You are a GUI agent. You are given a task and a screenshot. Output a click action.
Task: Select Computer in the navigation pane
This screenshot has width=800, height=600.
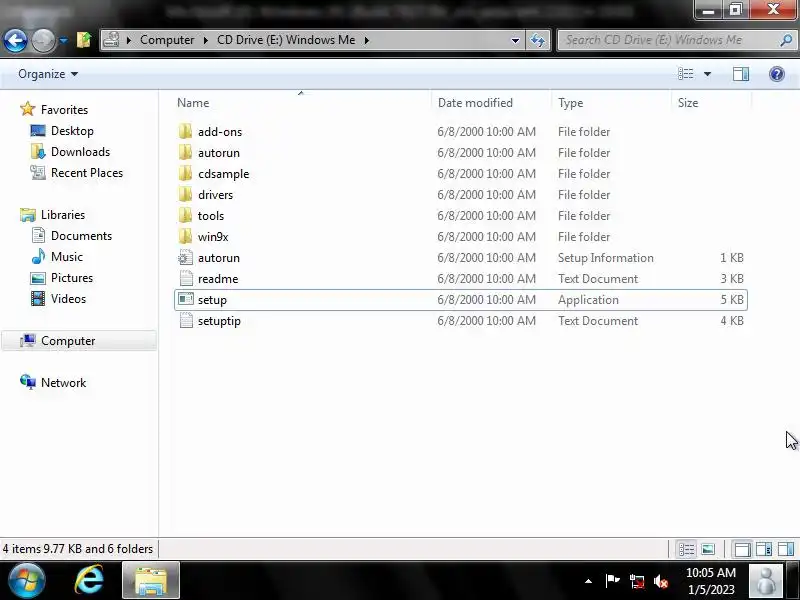click(x=79, y=341)
